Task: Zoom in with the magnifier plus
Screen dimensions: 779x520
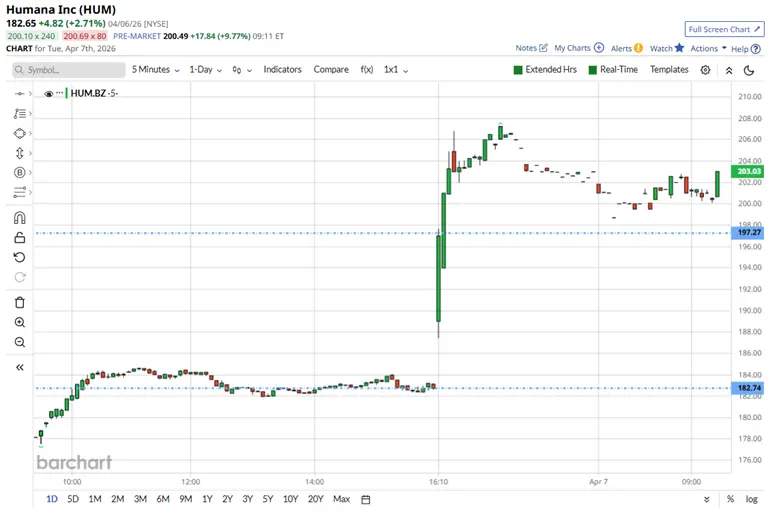Action: pyautogui.click(x=19, y=322)
